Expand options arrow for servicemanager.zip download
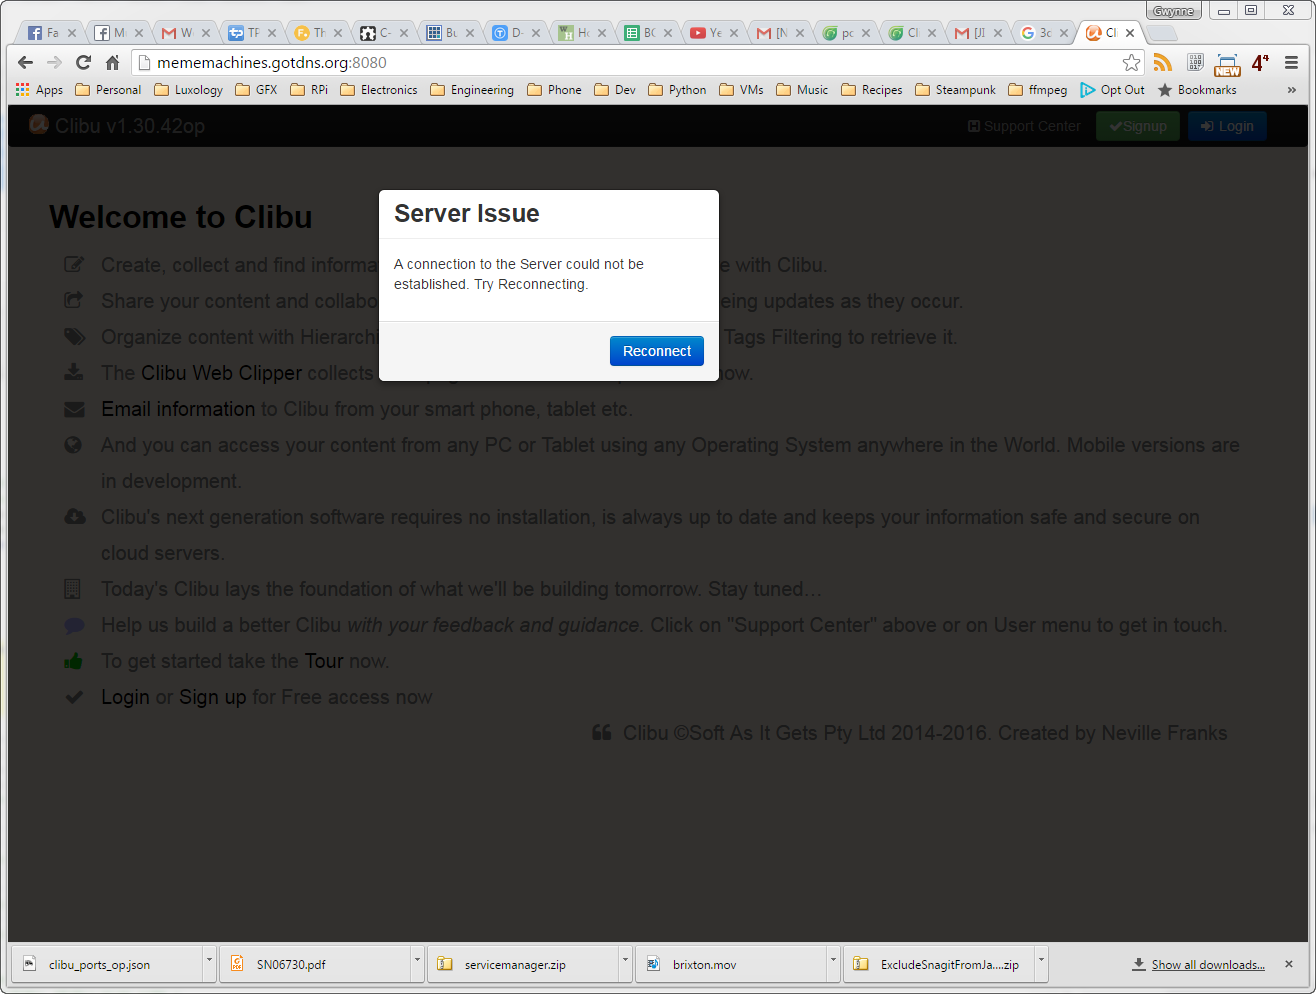The image size is (1316, 994). coord(625,964)
